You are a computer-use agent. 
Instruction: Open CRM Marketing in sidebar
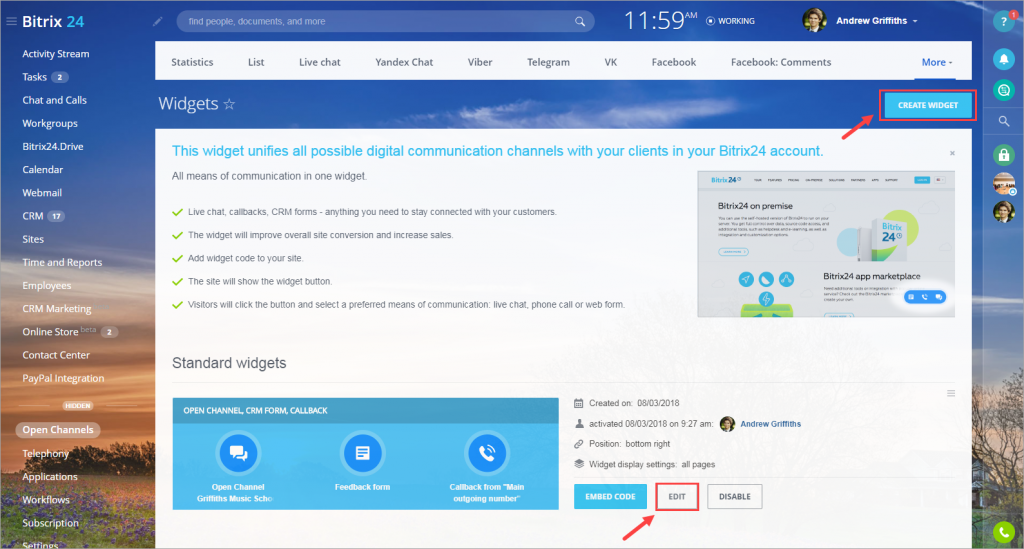[x=57, y=309]
